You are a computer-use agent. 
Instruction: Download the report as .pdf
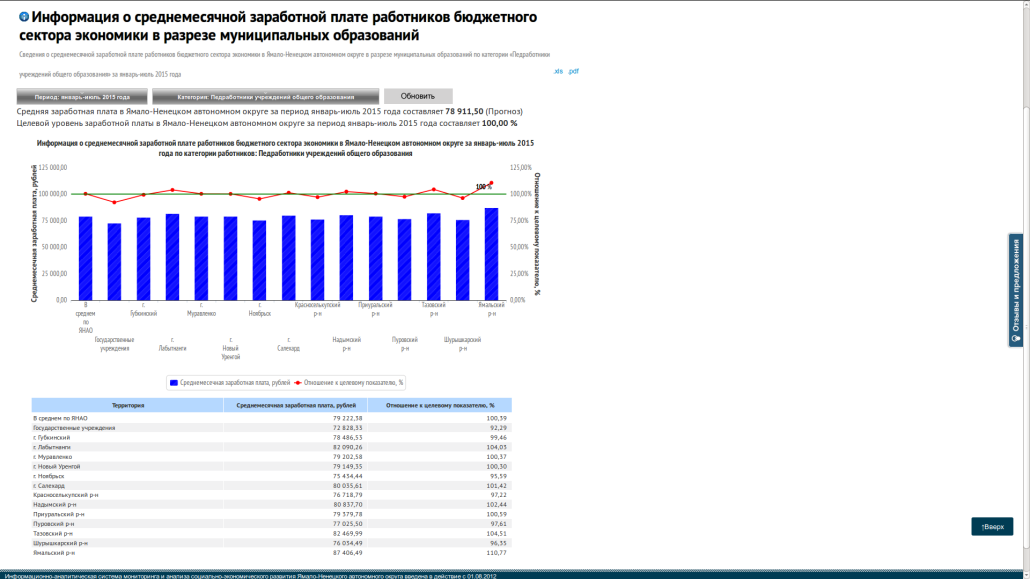[573, 71]
